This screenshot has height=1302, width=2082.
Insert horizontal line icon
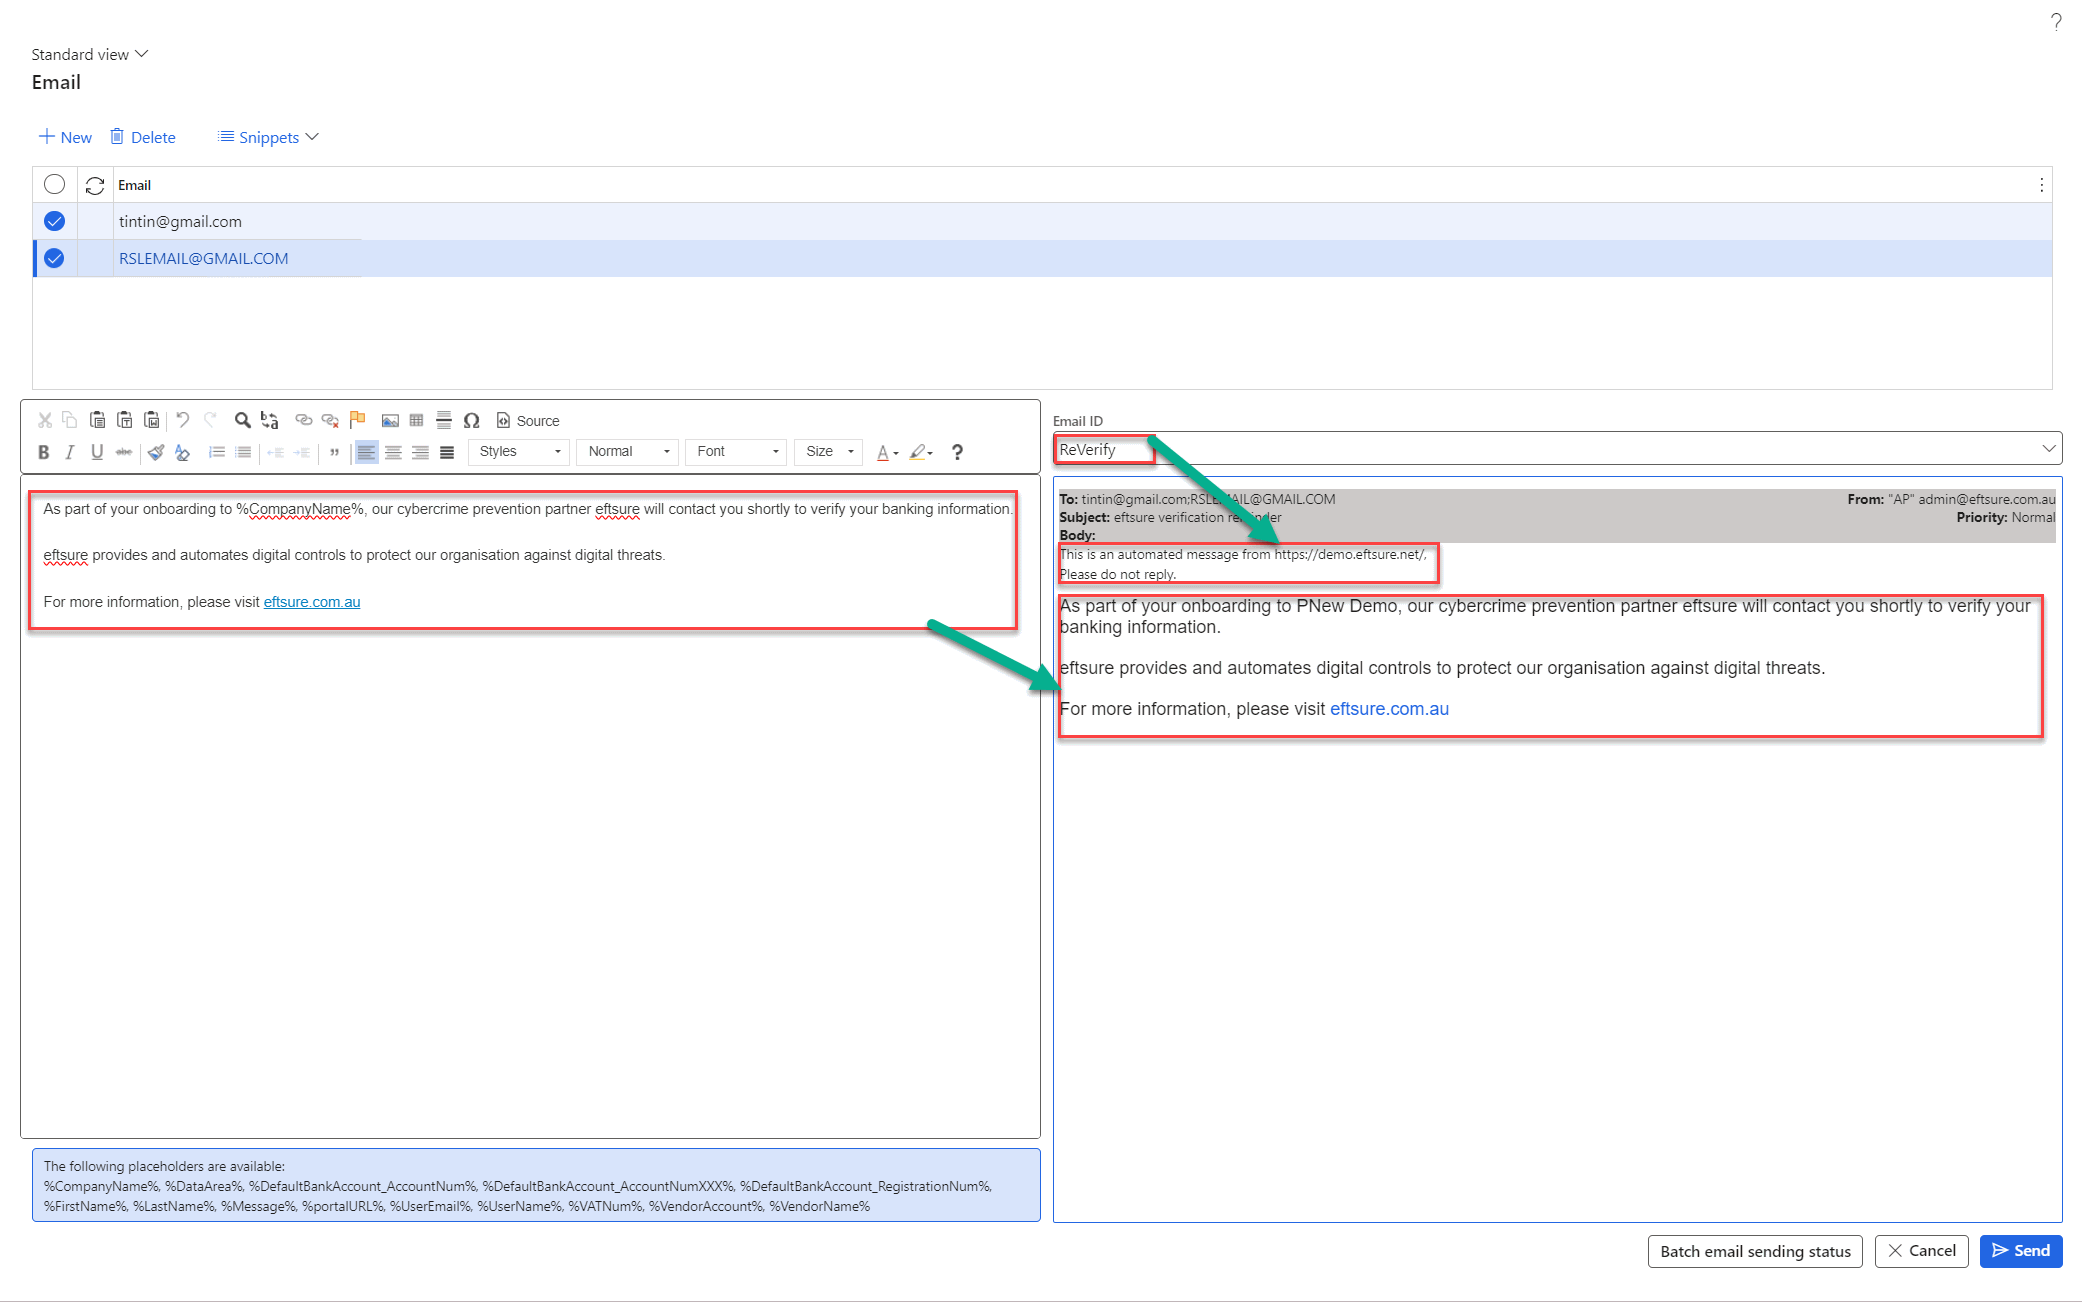pos(443,420)
